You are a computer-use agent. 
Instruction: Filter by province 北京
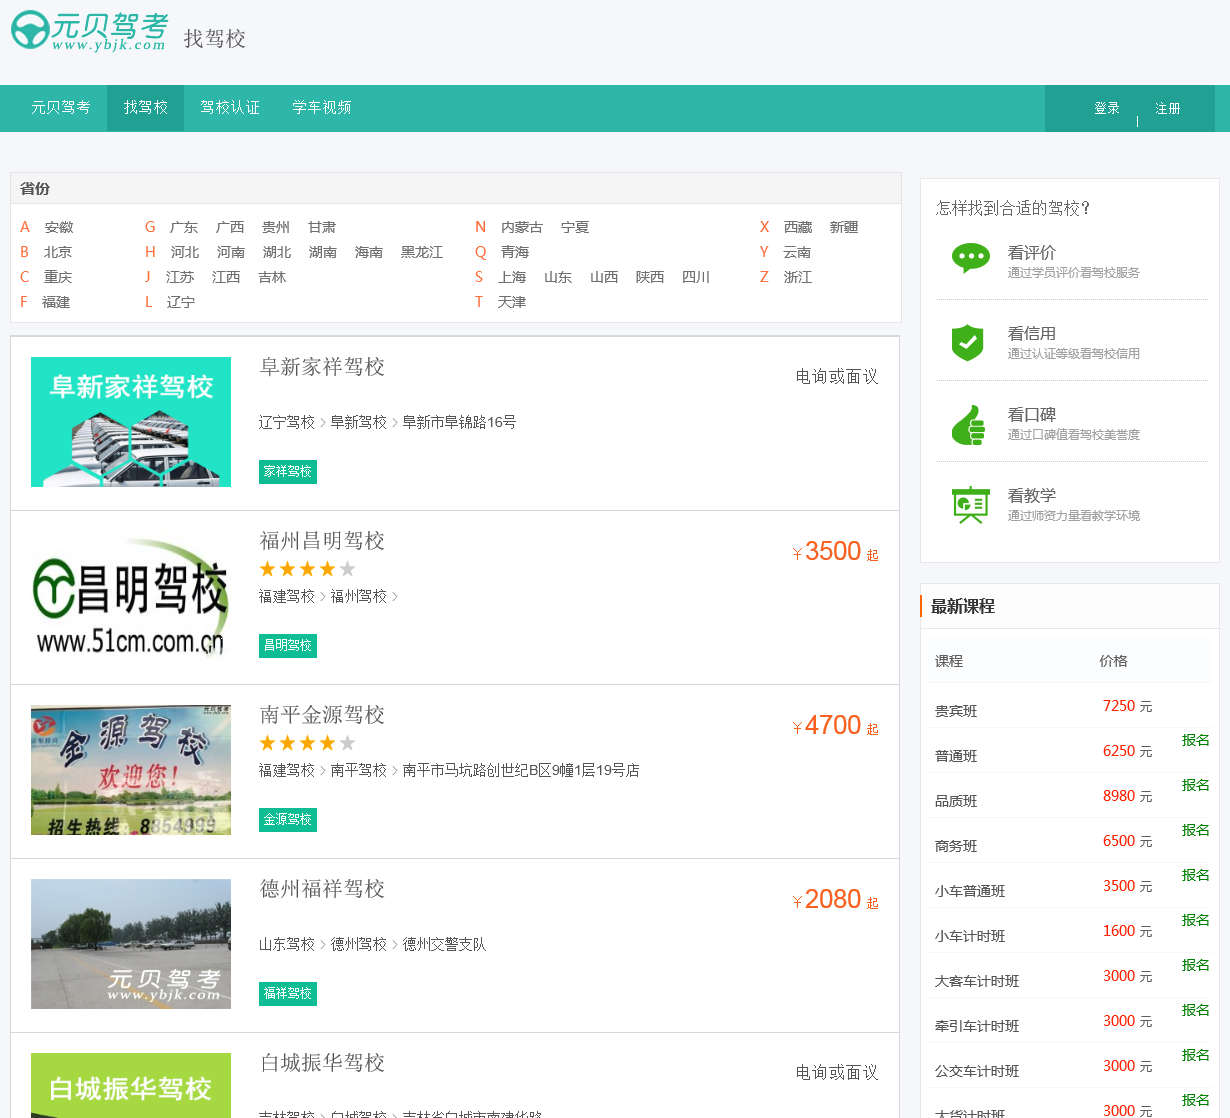click(x=58, y=252)
